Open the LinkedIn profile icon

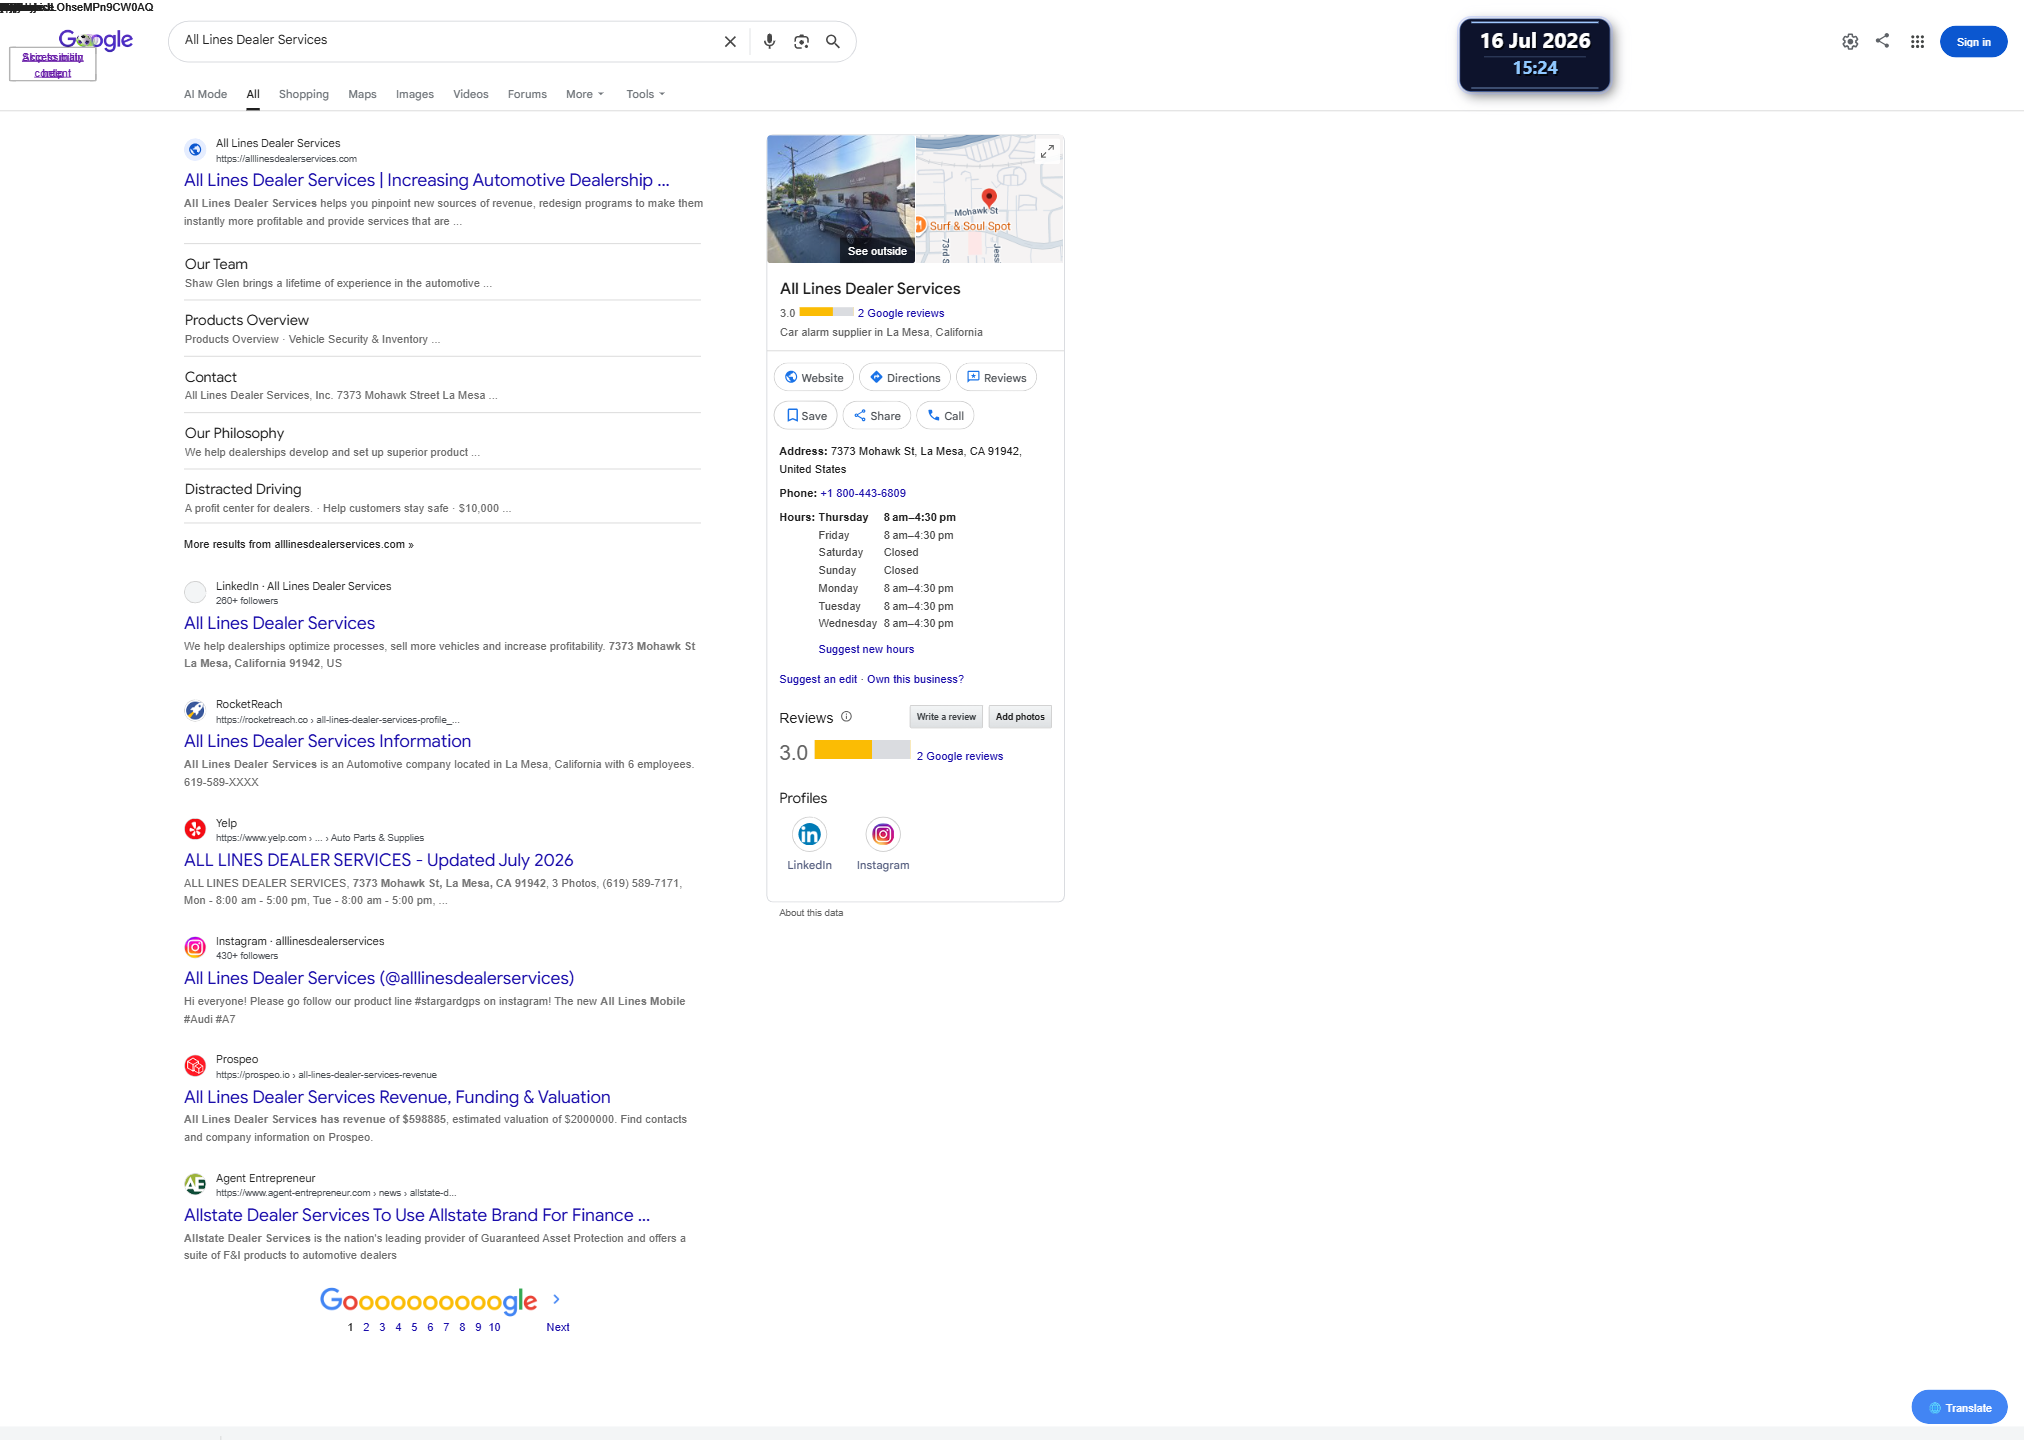point(809,834)
